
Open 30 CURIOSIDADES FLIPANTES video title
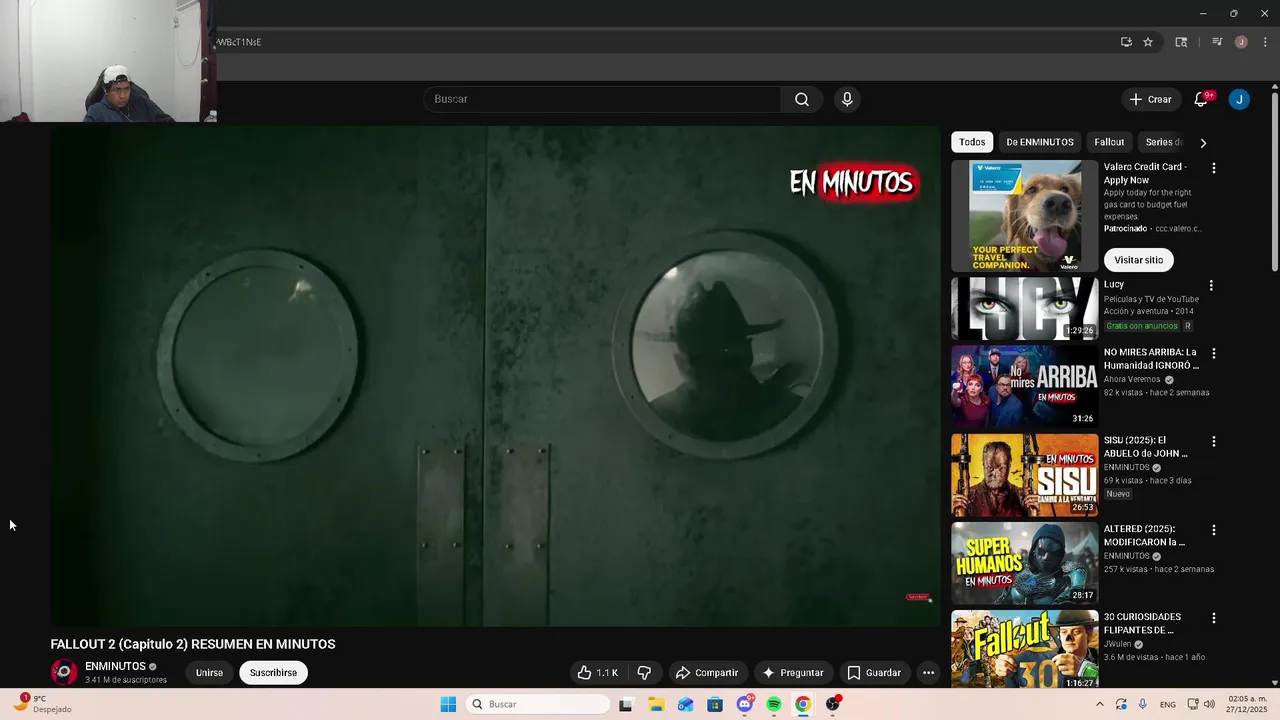tap(1142, 624)
